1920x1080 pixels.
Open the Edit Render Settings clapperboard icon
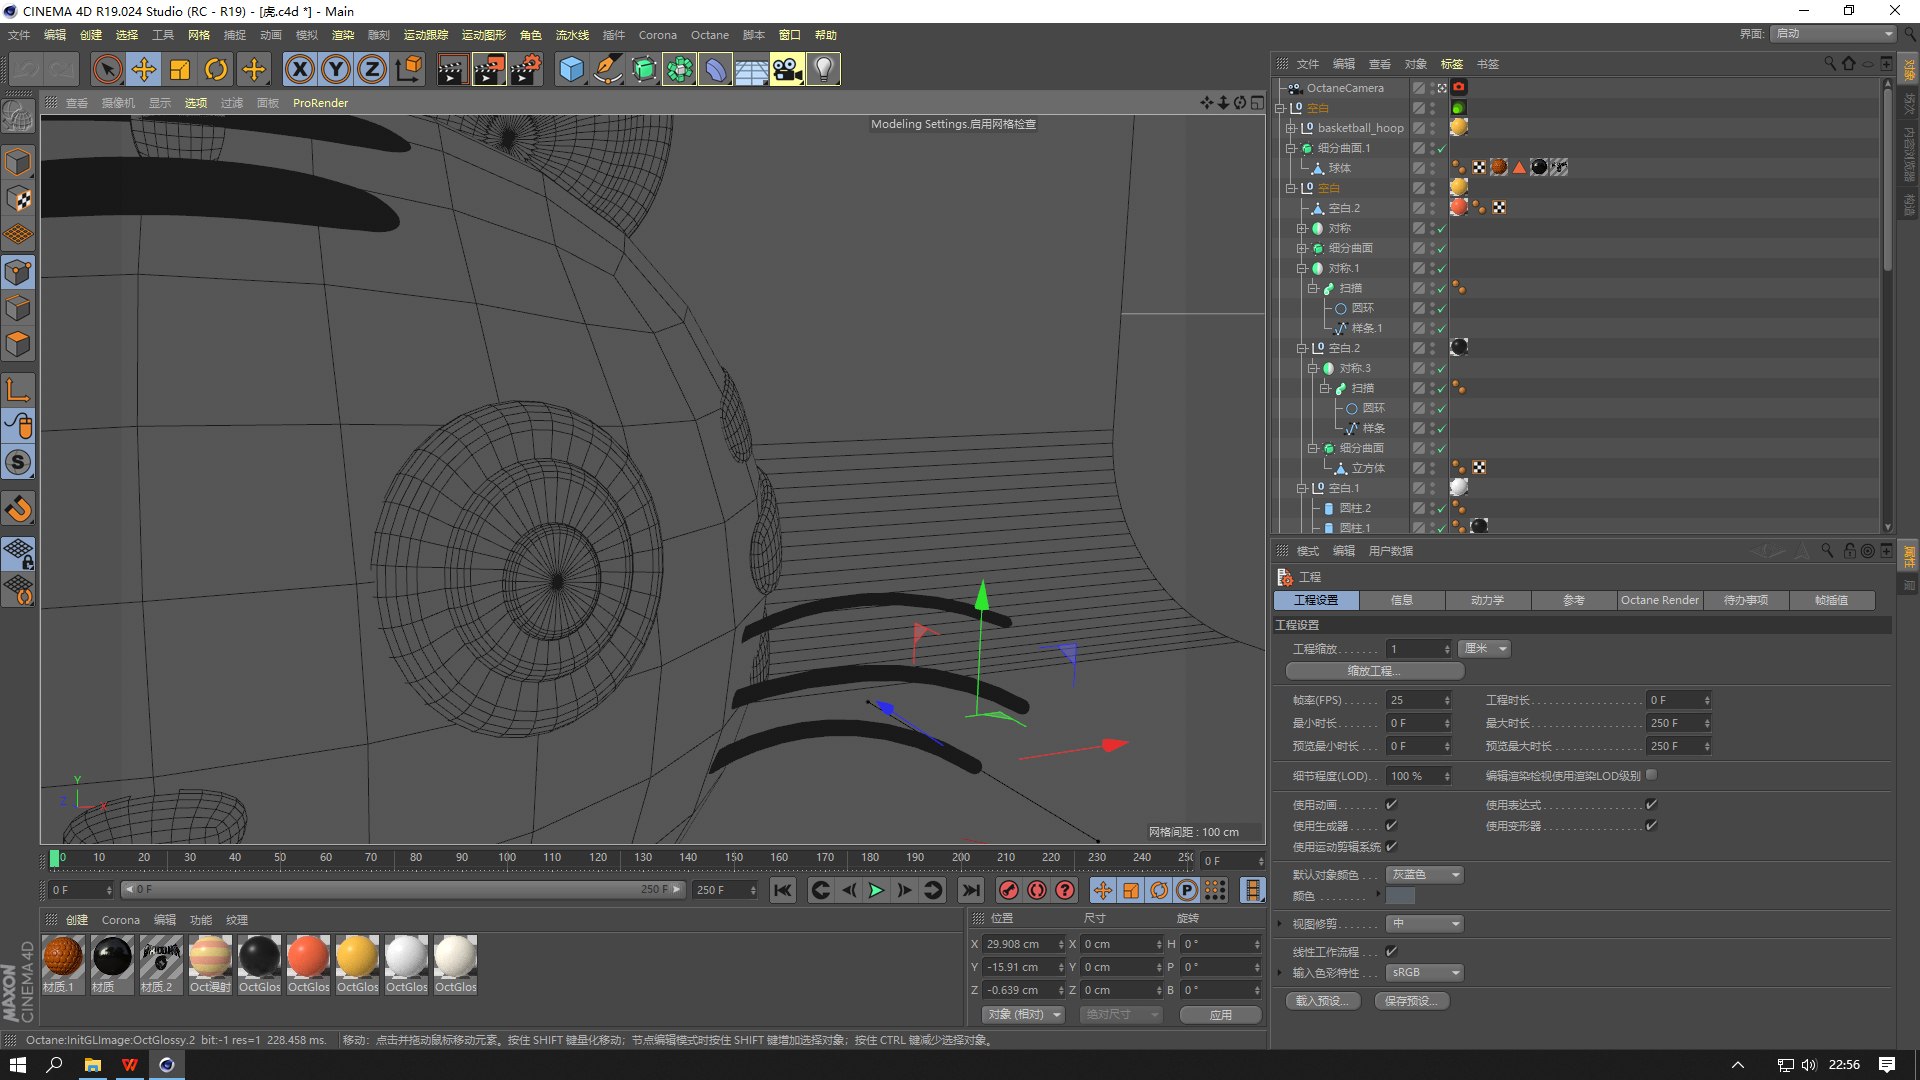525,69
